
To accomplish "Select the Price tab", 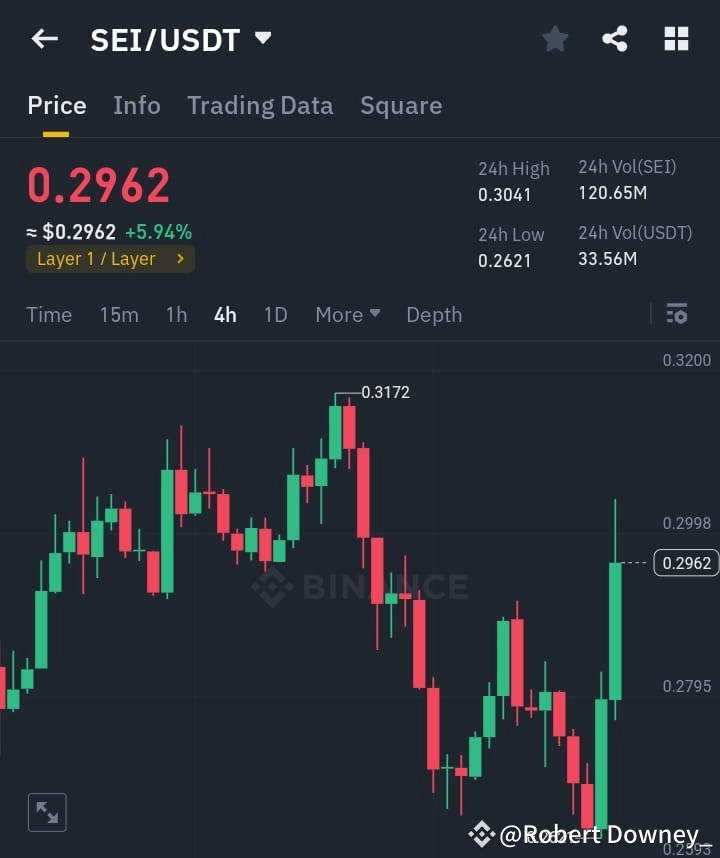I will [57, 105].
